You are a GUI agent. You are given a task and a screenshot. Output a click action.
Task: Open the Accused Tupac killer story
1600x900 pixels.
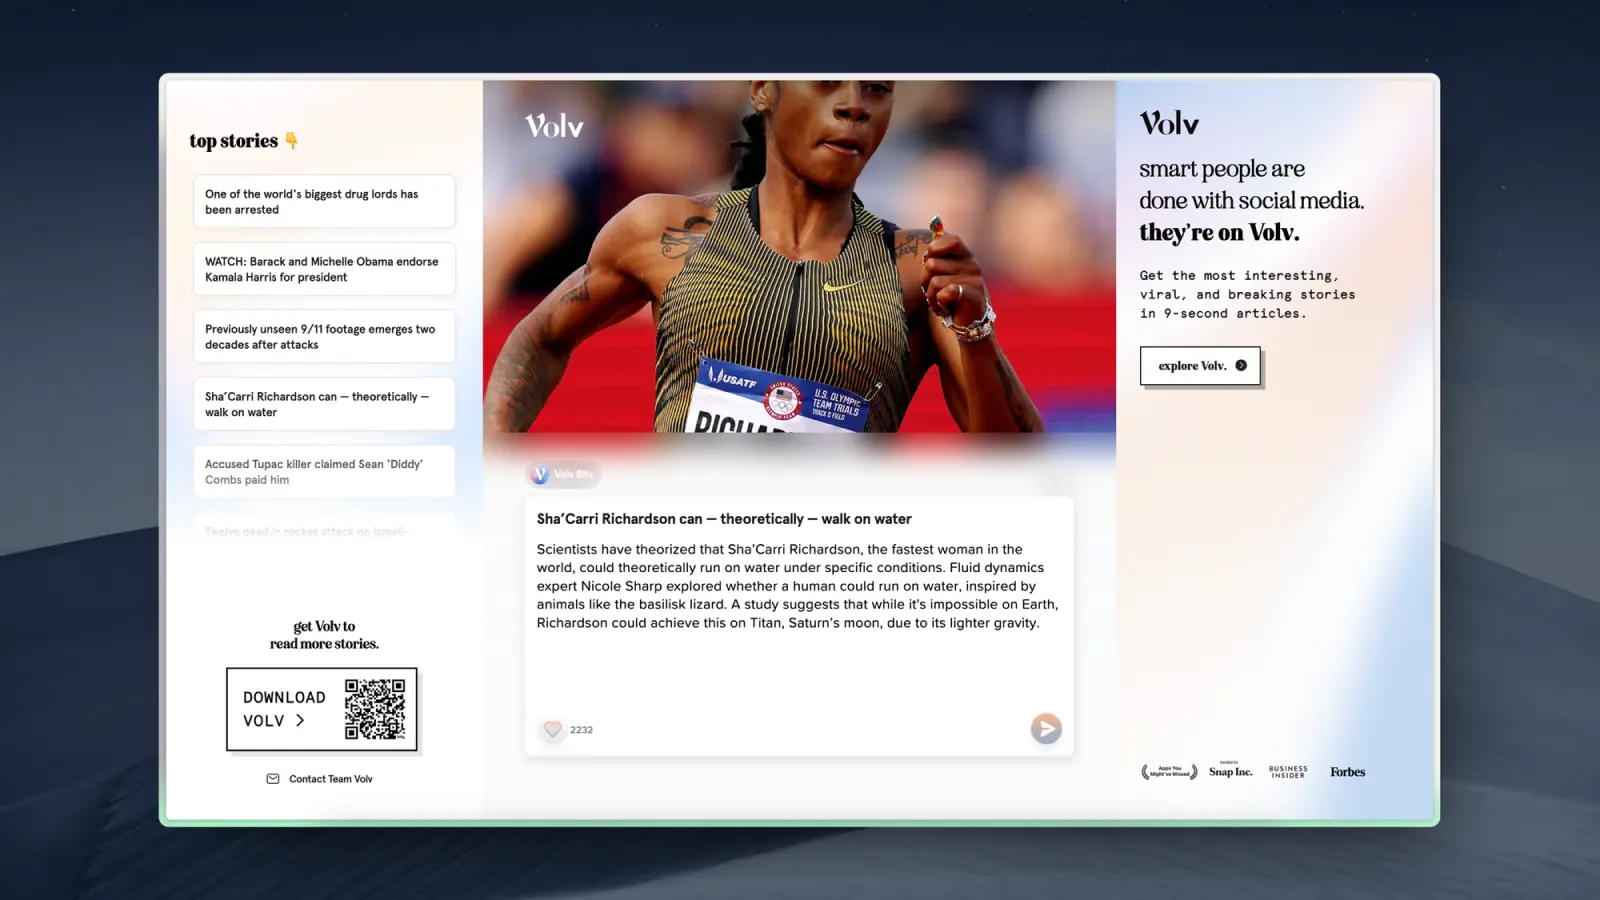[x=324, y=471]
